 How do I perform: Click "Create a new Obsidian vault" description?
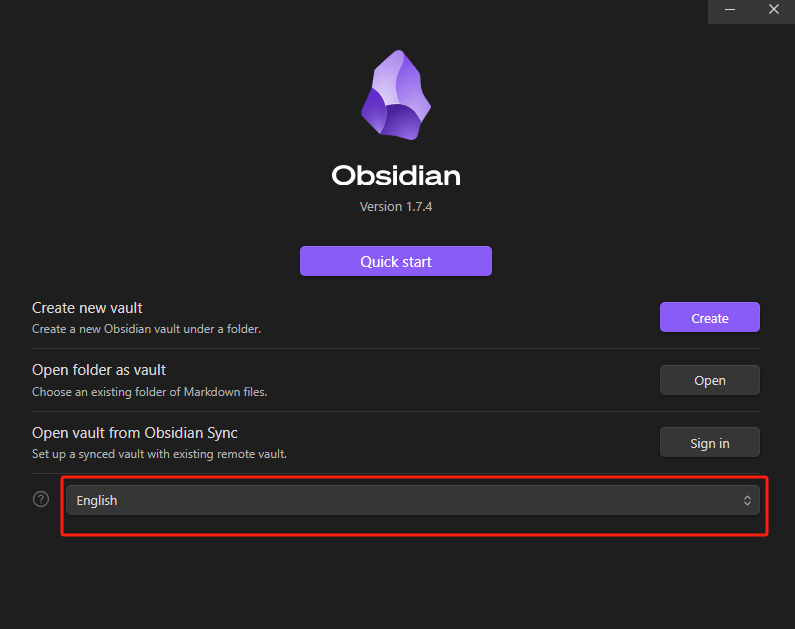pyautogui.click(x=146, y=329)
